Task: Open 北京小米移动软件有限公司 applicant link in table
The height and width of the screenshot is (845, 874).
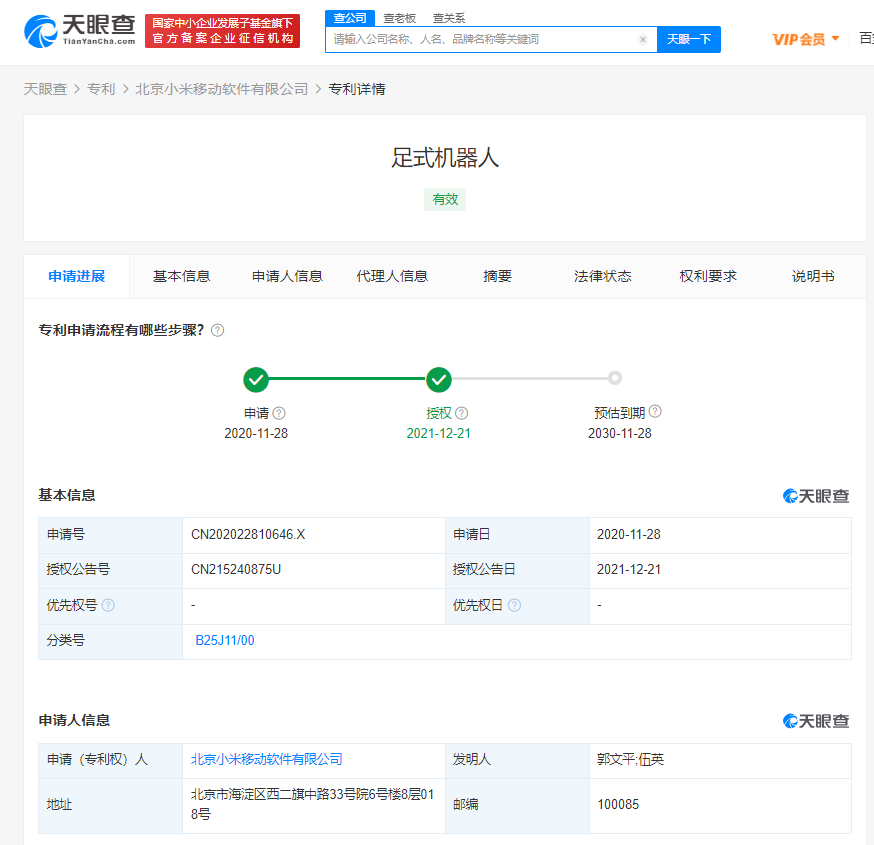Action: [x=267, y=759]
